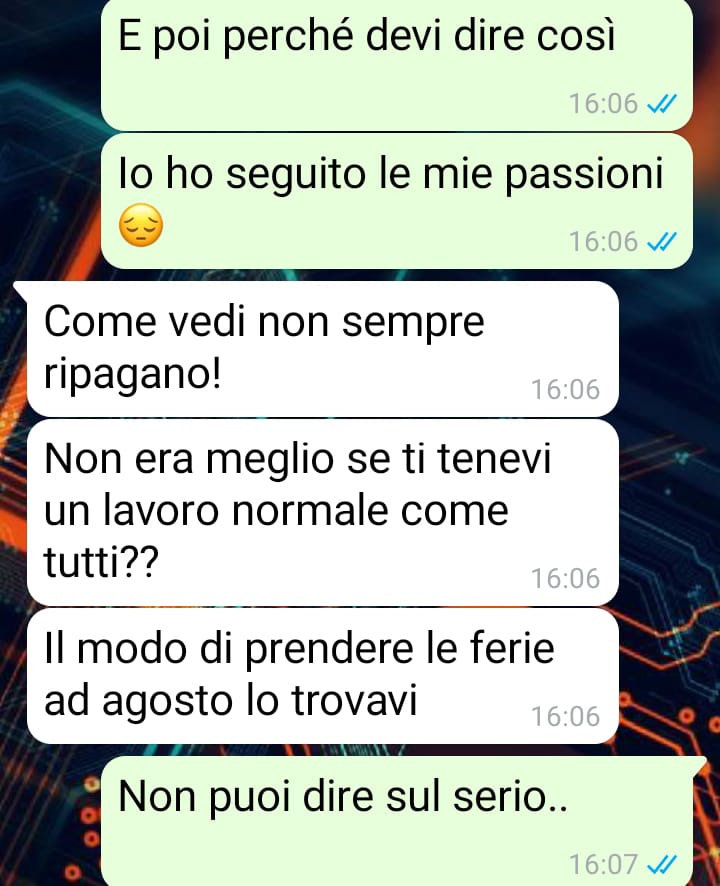
Task: Click 16:07 timestamp on last message
Action: point(604,865)
